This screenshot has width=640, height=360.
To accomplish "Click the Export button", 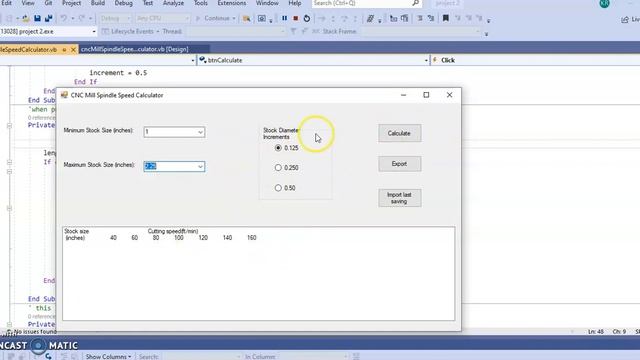I will point(399,164).
